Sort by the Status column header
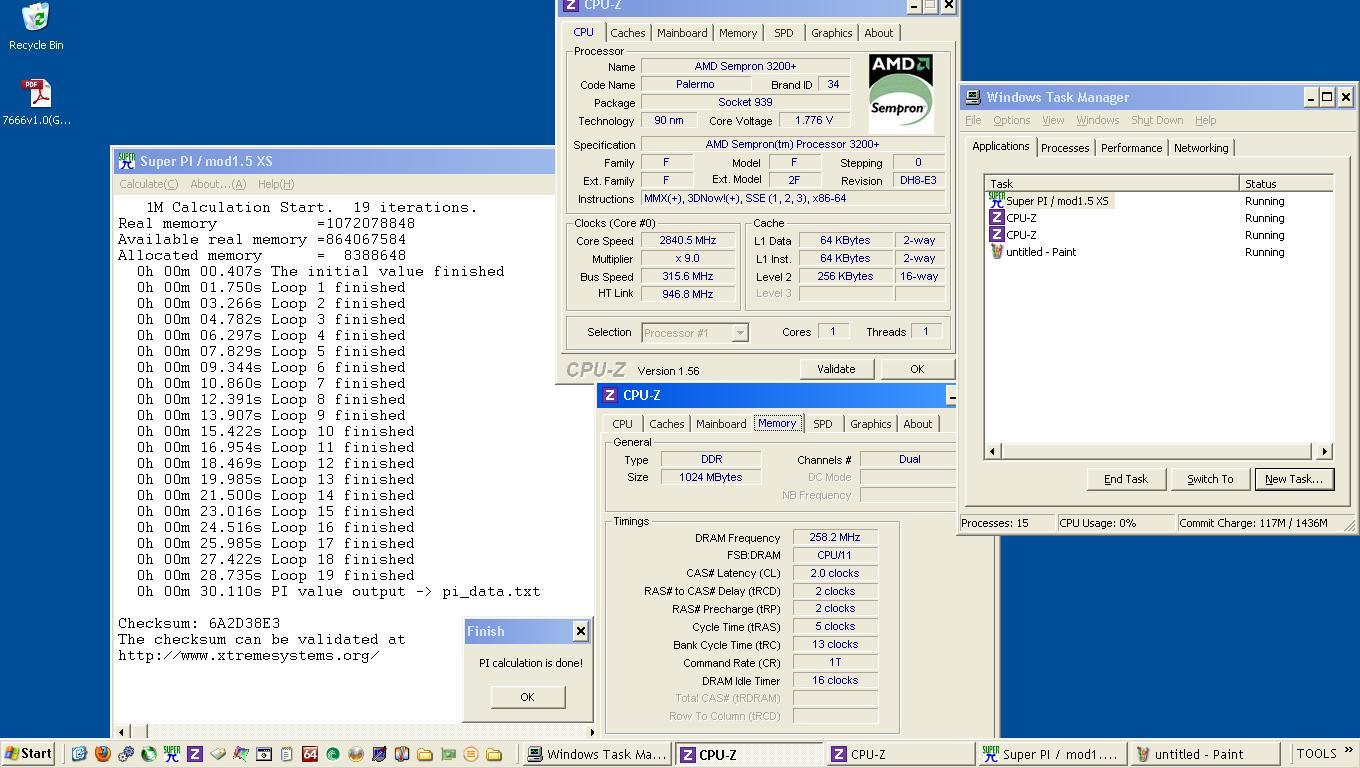1360x768 pixels. coord(1286,184)
